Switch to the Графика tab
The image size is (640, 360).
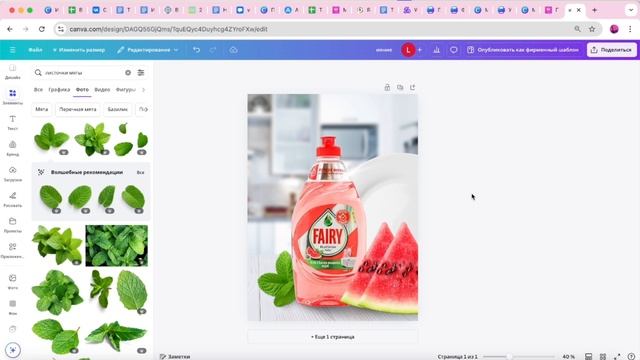(x=59, y=89)
